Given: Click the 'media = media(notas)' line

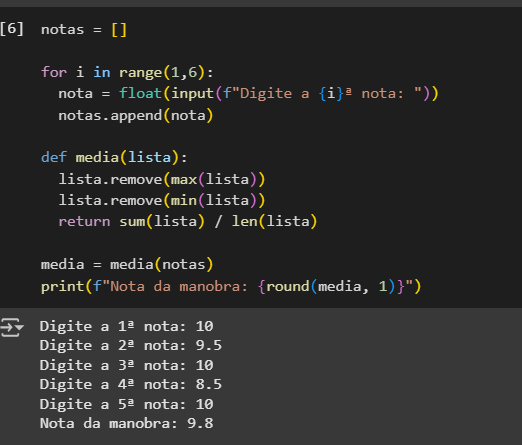Looking at the screenshot, I should pyautogui.click(x=127, y=265).
